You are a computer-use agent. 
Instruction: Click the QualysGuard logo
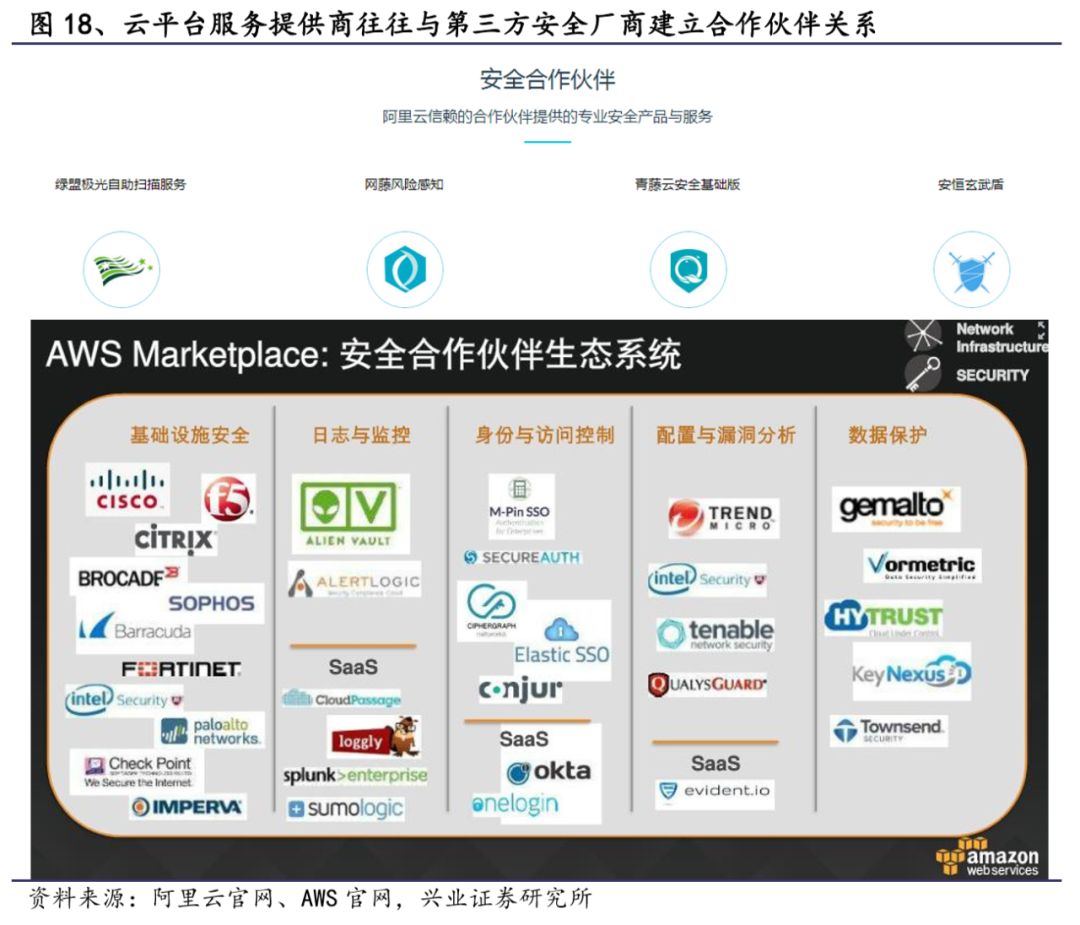[x=707, y=685]
